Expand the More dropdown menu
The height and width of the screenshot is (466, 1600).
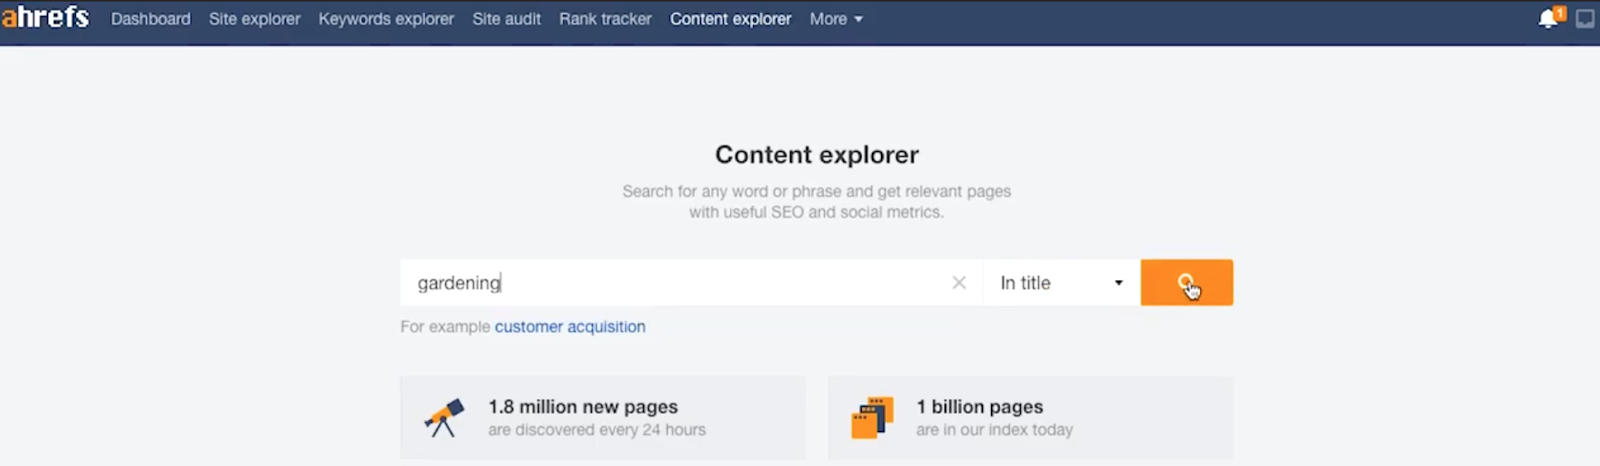click(836, 19)
